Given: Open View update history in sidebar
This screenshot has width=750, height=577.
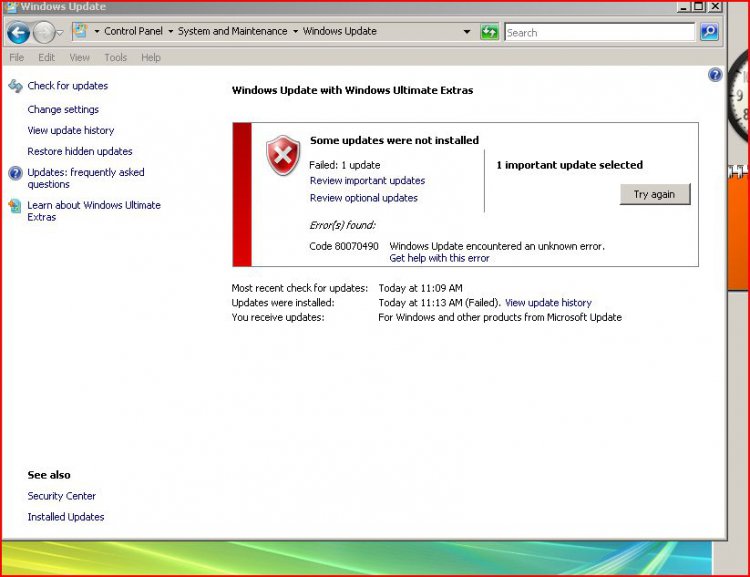Looking at the screenshot, I should click(71, 130).
